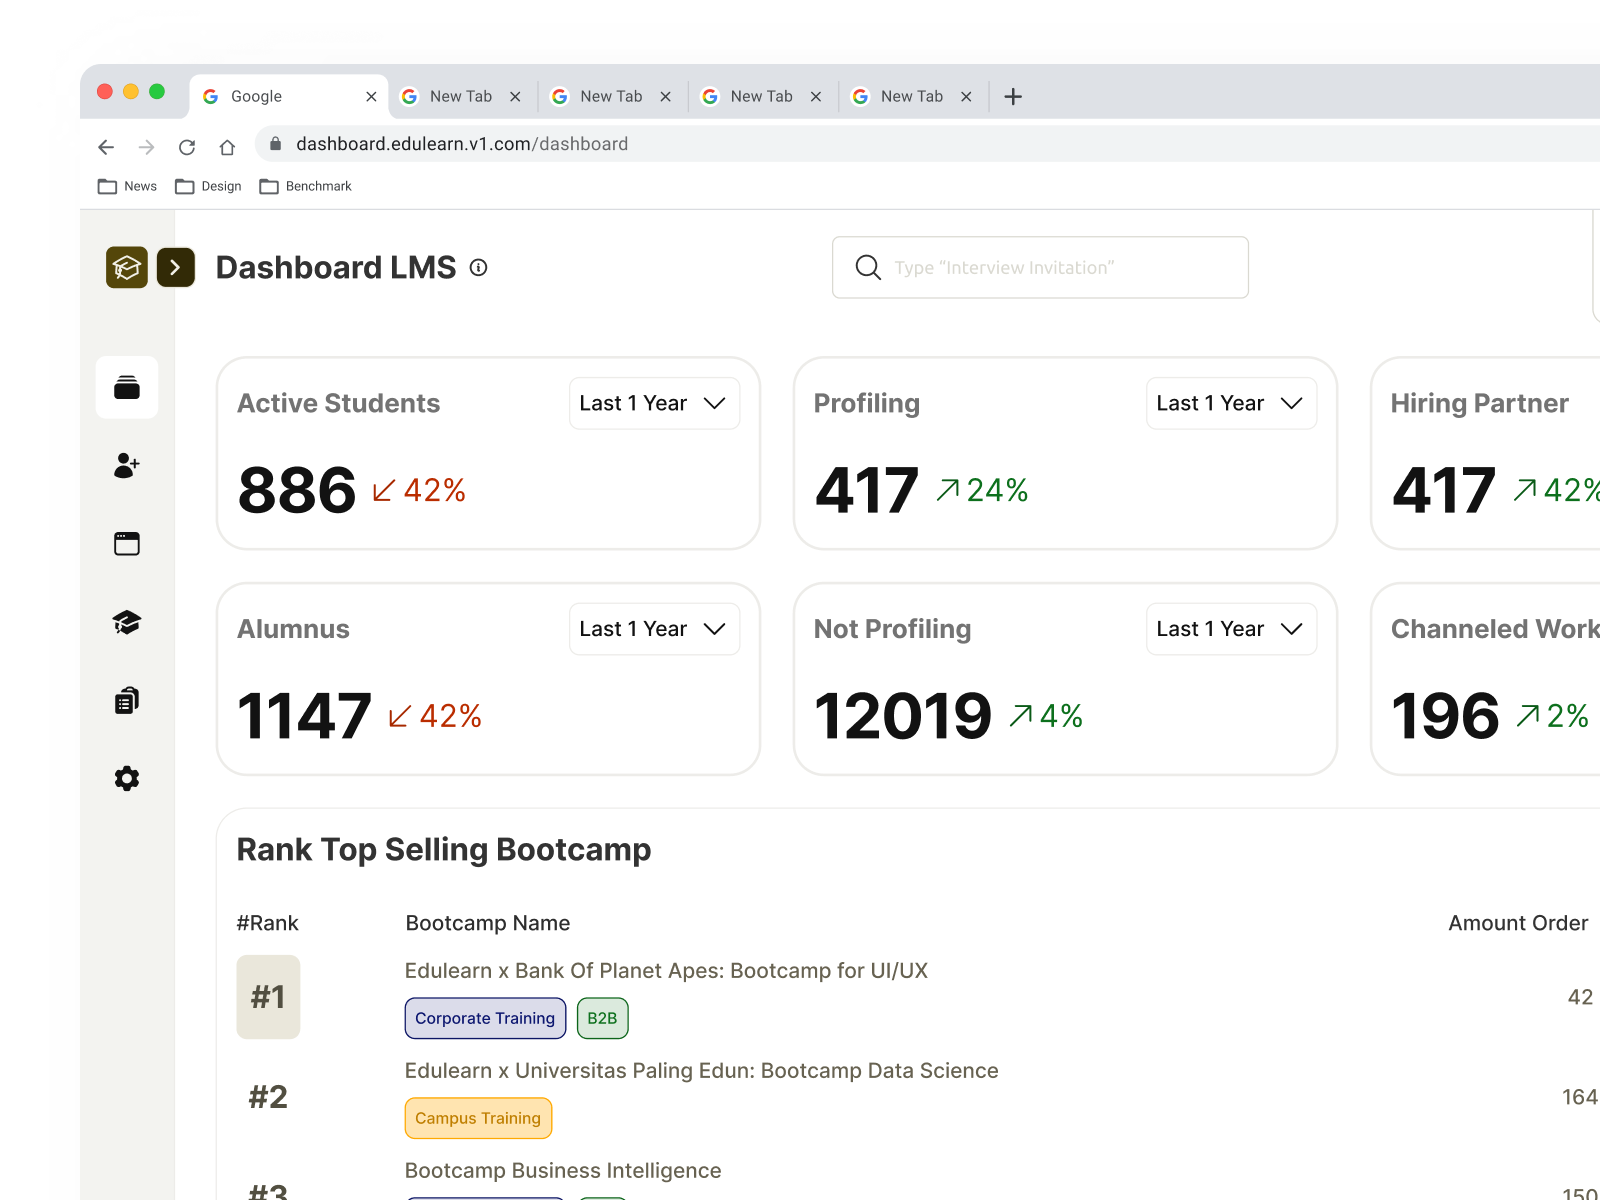Click the info icon beside Dashboard LMS
1600x1200 pixels.
[x=479, y=267]
